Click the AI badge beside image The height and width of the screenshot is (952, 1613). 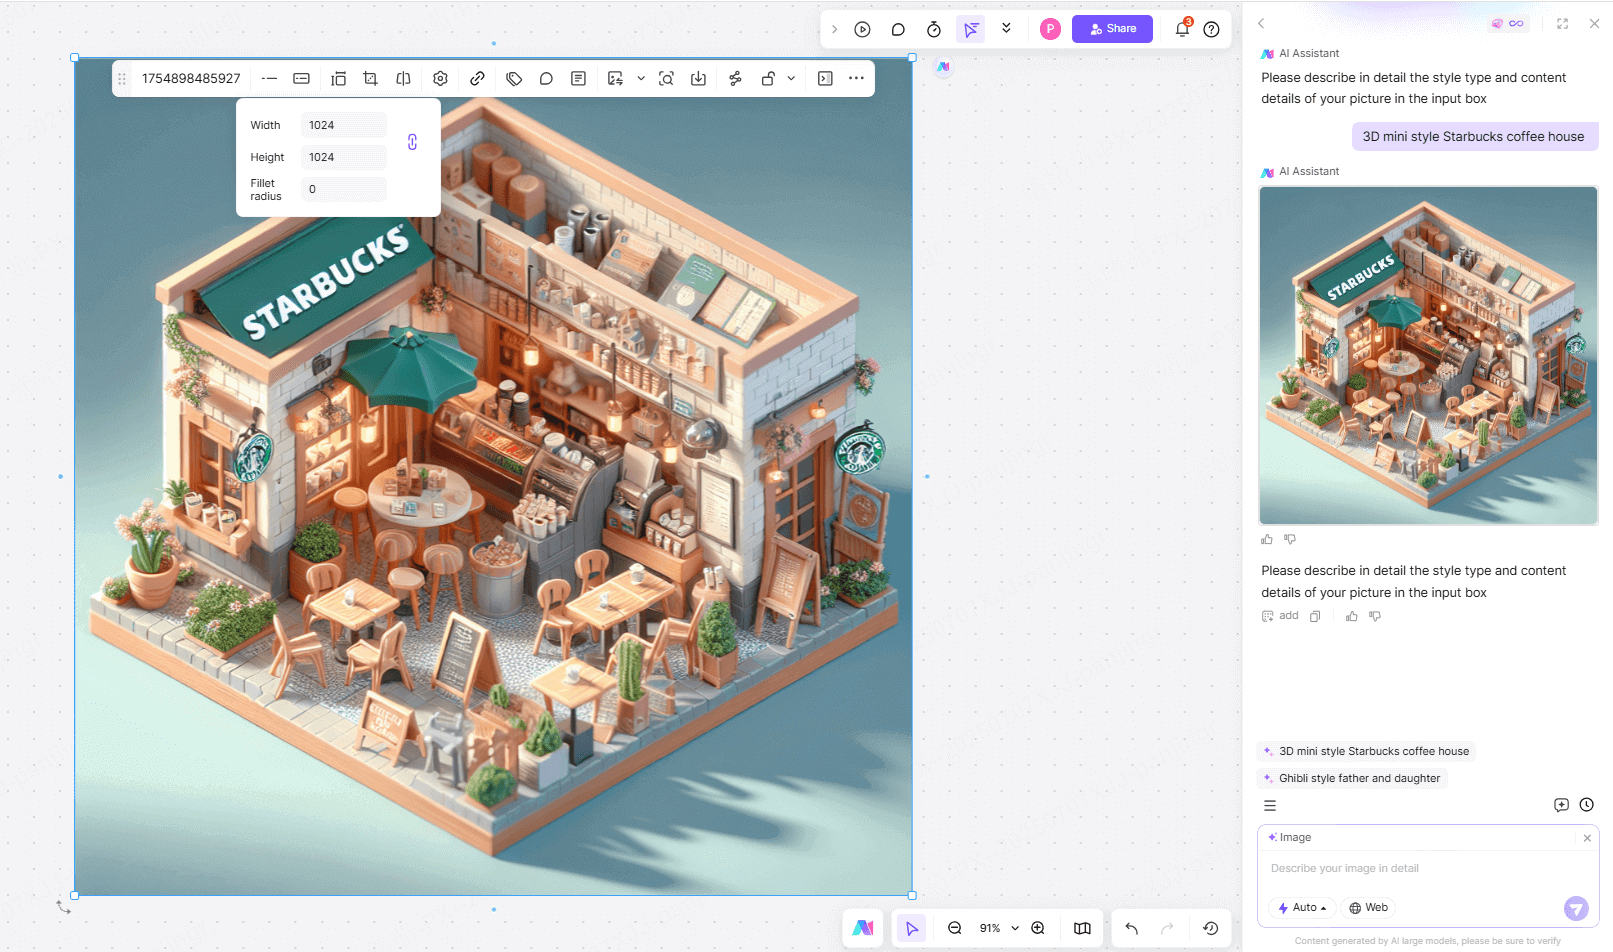943,67
